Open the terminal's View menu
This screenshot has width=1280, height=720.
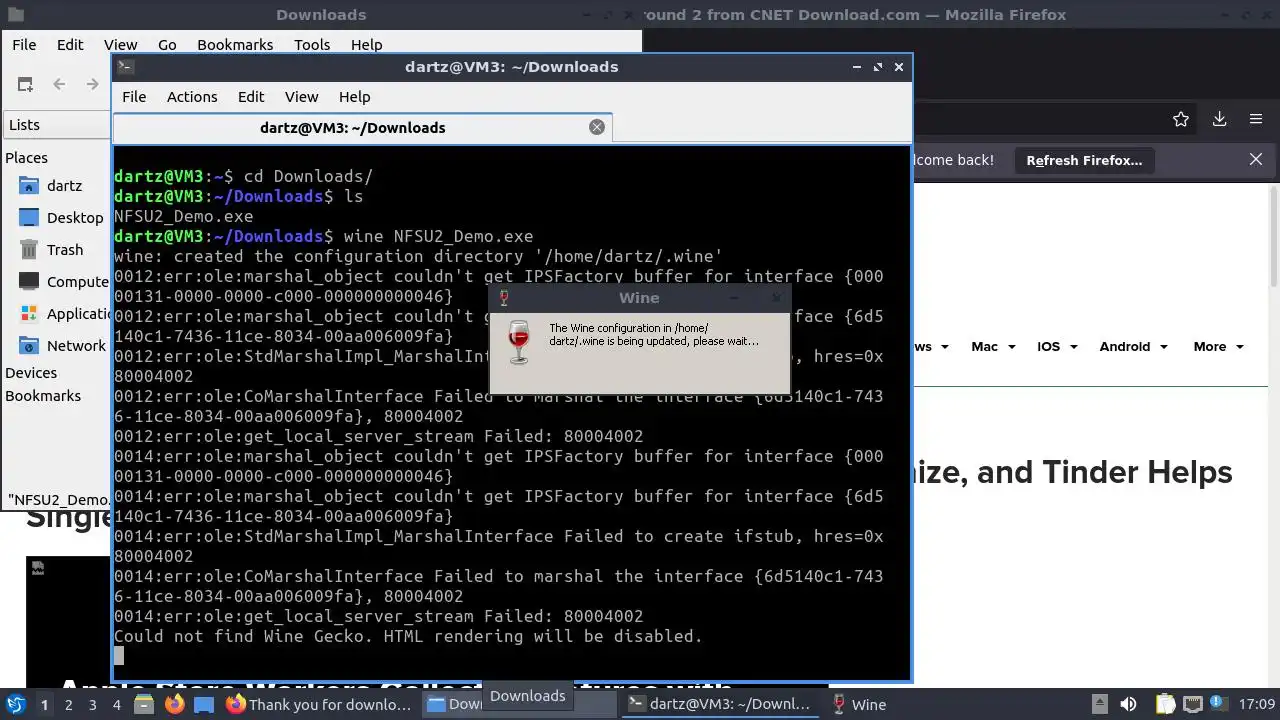[301, 97]
